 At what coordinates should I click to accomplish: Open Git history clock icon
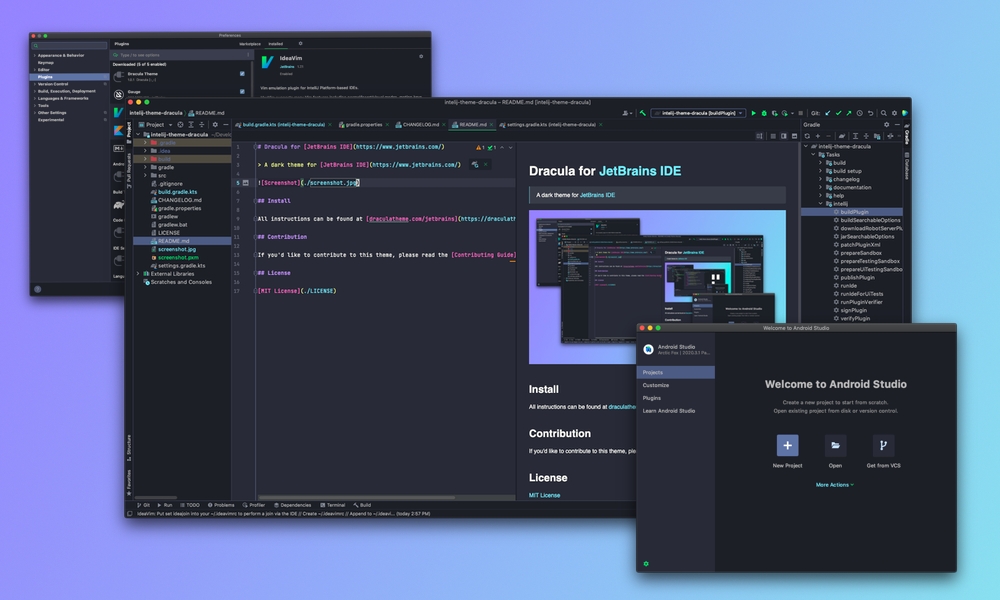point(860,113)
